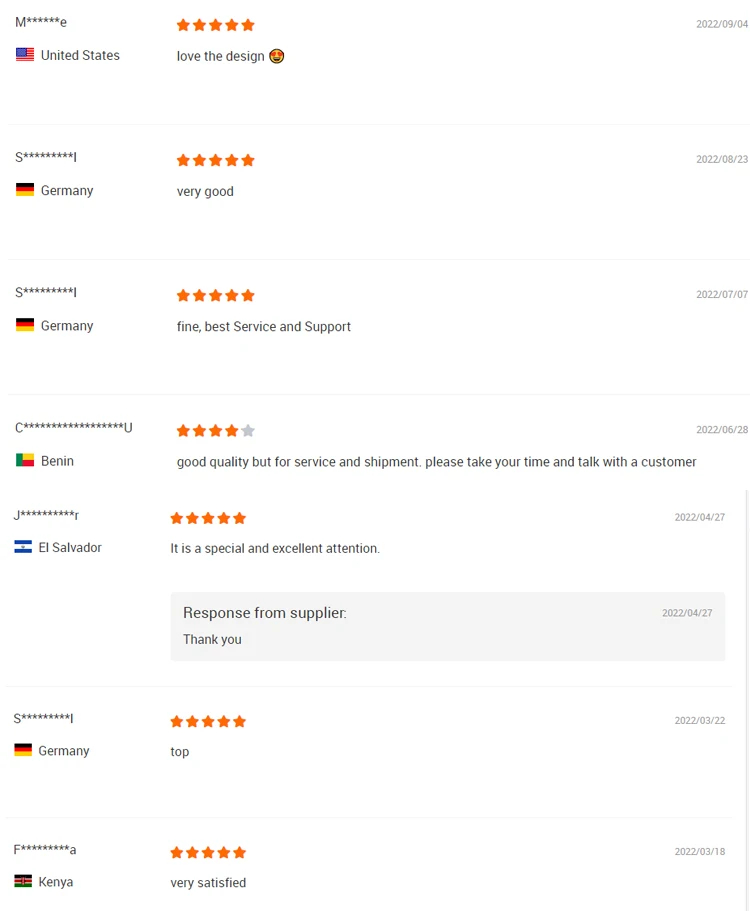The width and height of the screenshot is (750, 911).
Task: Select the Germany flag by the 2022/07/07 review
Action: (25, 325)
